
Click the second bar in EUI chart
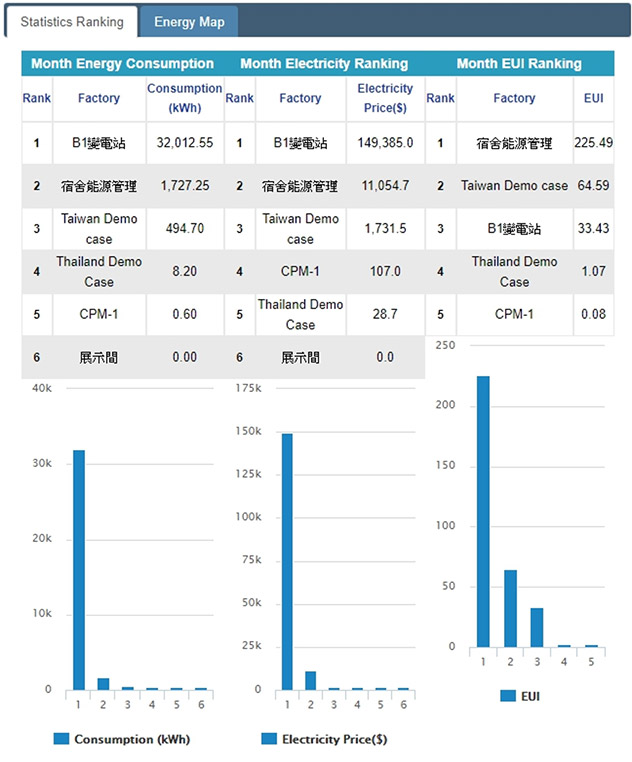click(x=510, y=608)
